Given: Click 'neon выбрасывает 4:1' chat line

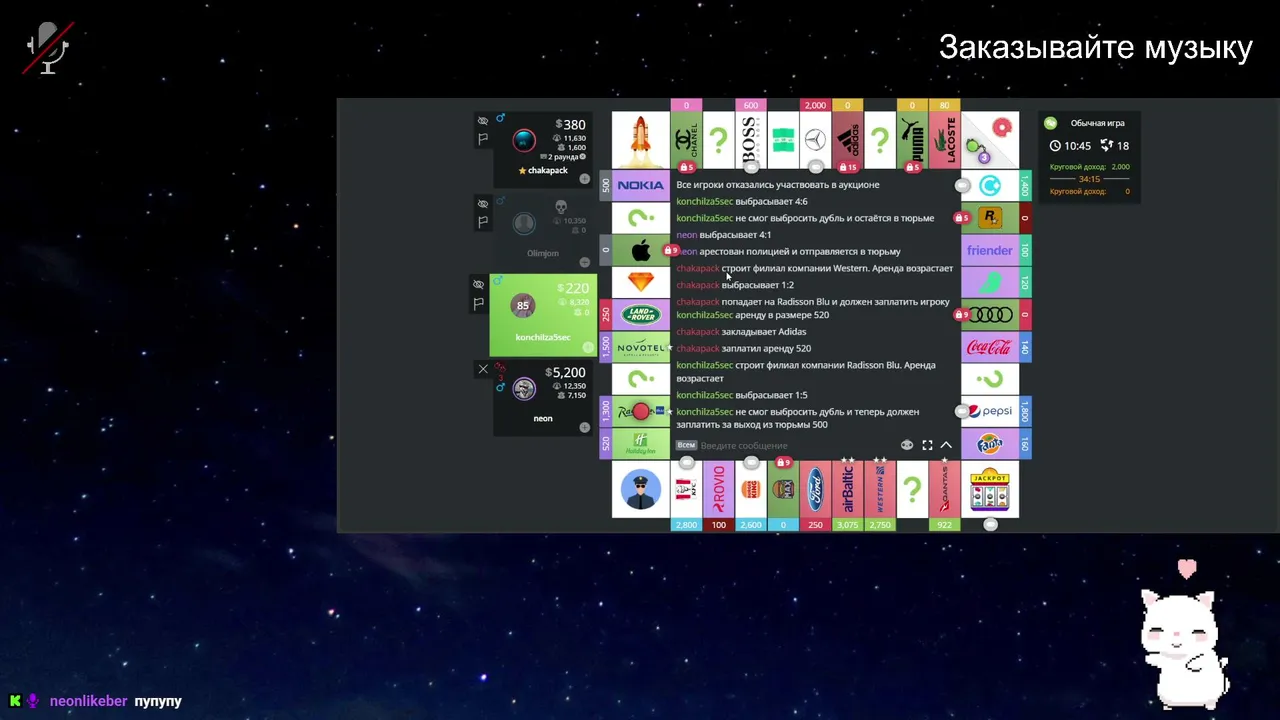Looking at the screenshot, I should tap(723, 235).
